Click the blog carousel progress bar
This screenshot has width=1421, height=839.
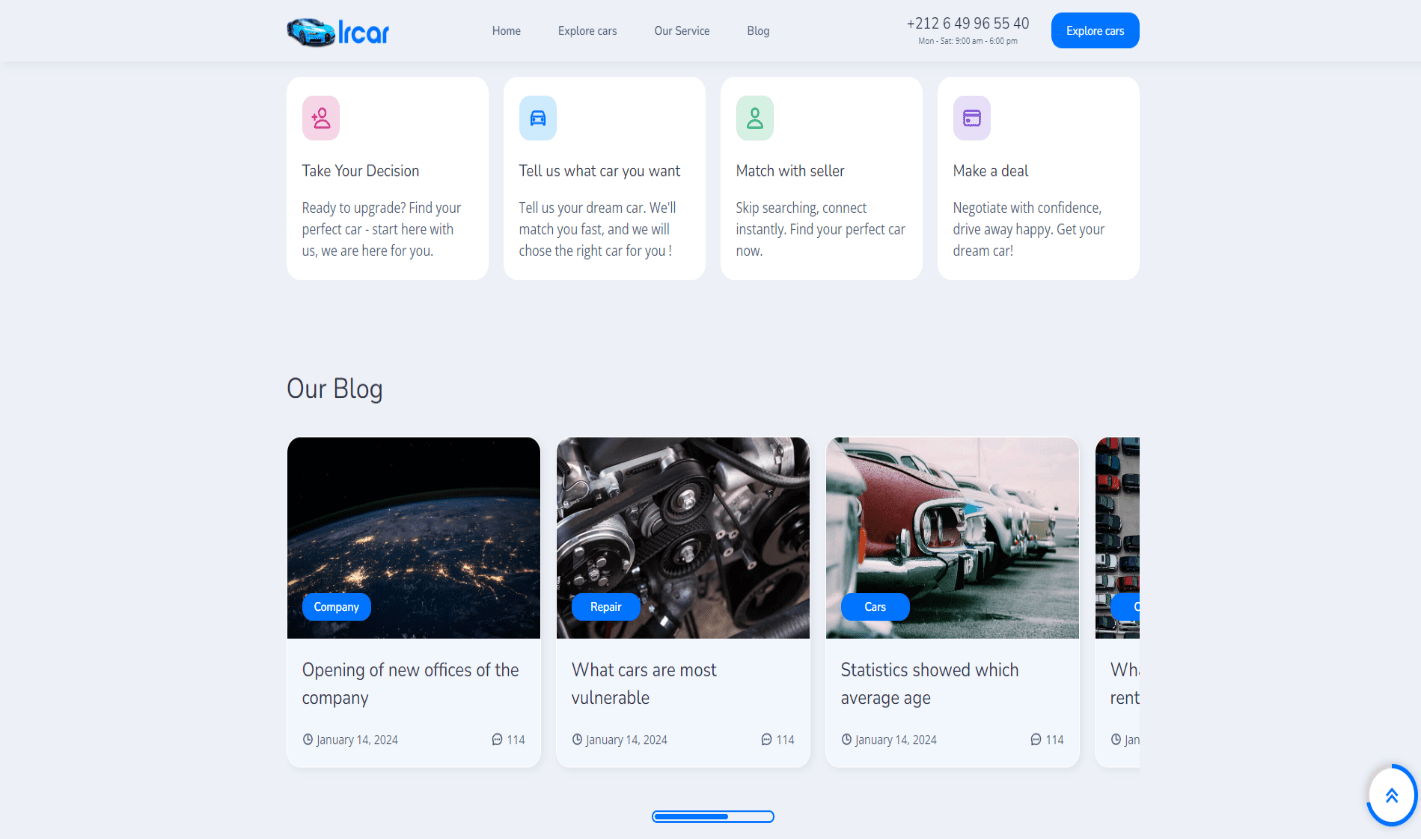(x=713, y=817)
